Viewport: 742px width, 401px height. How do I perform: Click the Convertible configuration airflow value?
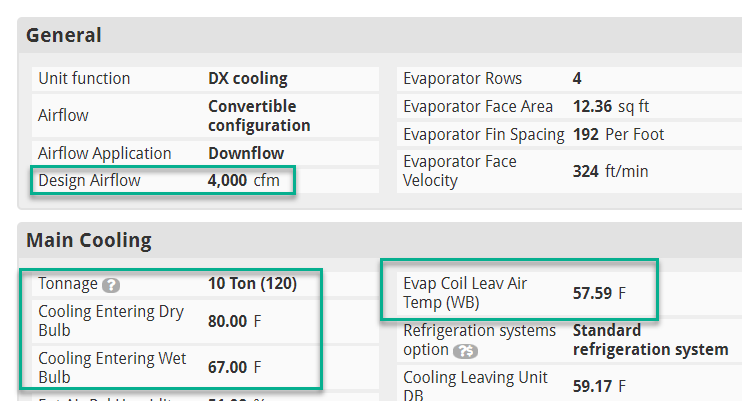point(259,116)
